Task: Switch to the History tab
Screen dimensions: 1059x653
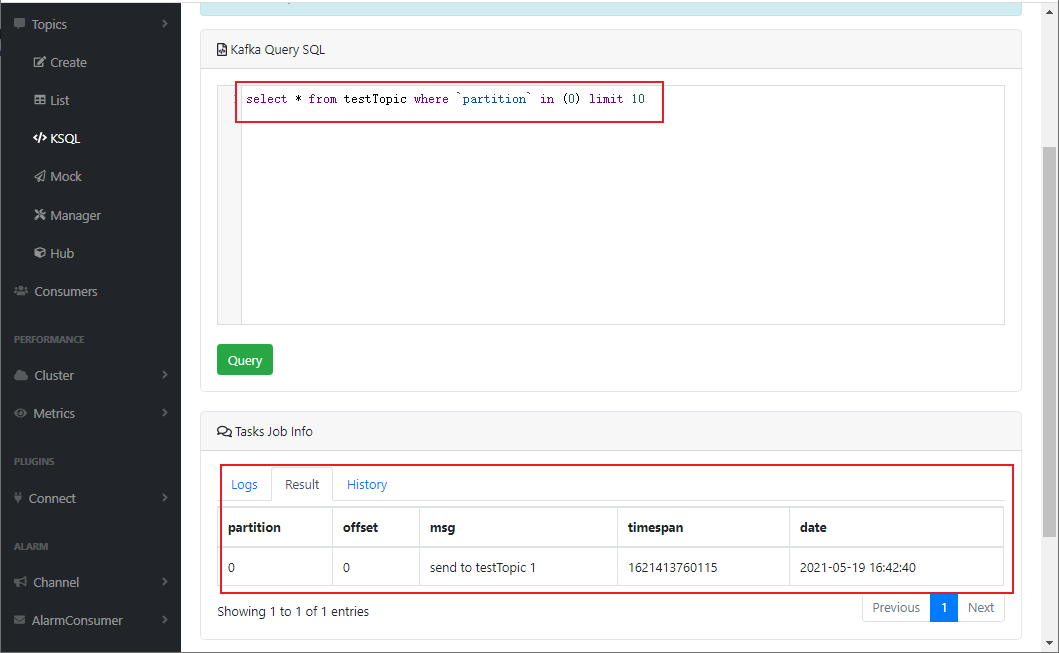Action: 367,484
